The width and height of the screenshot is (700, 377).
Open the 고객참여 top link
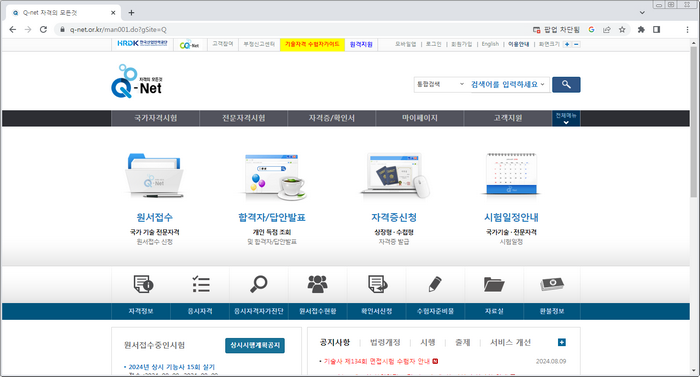(223, 44)
